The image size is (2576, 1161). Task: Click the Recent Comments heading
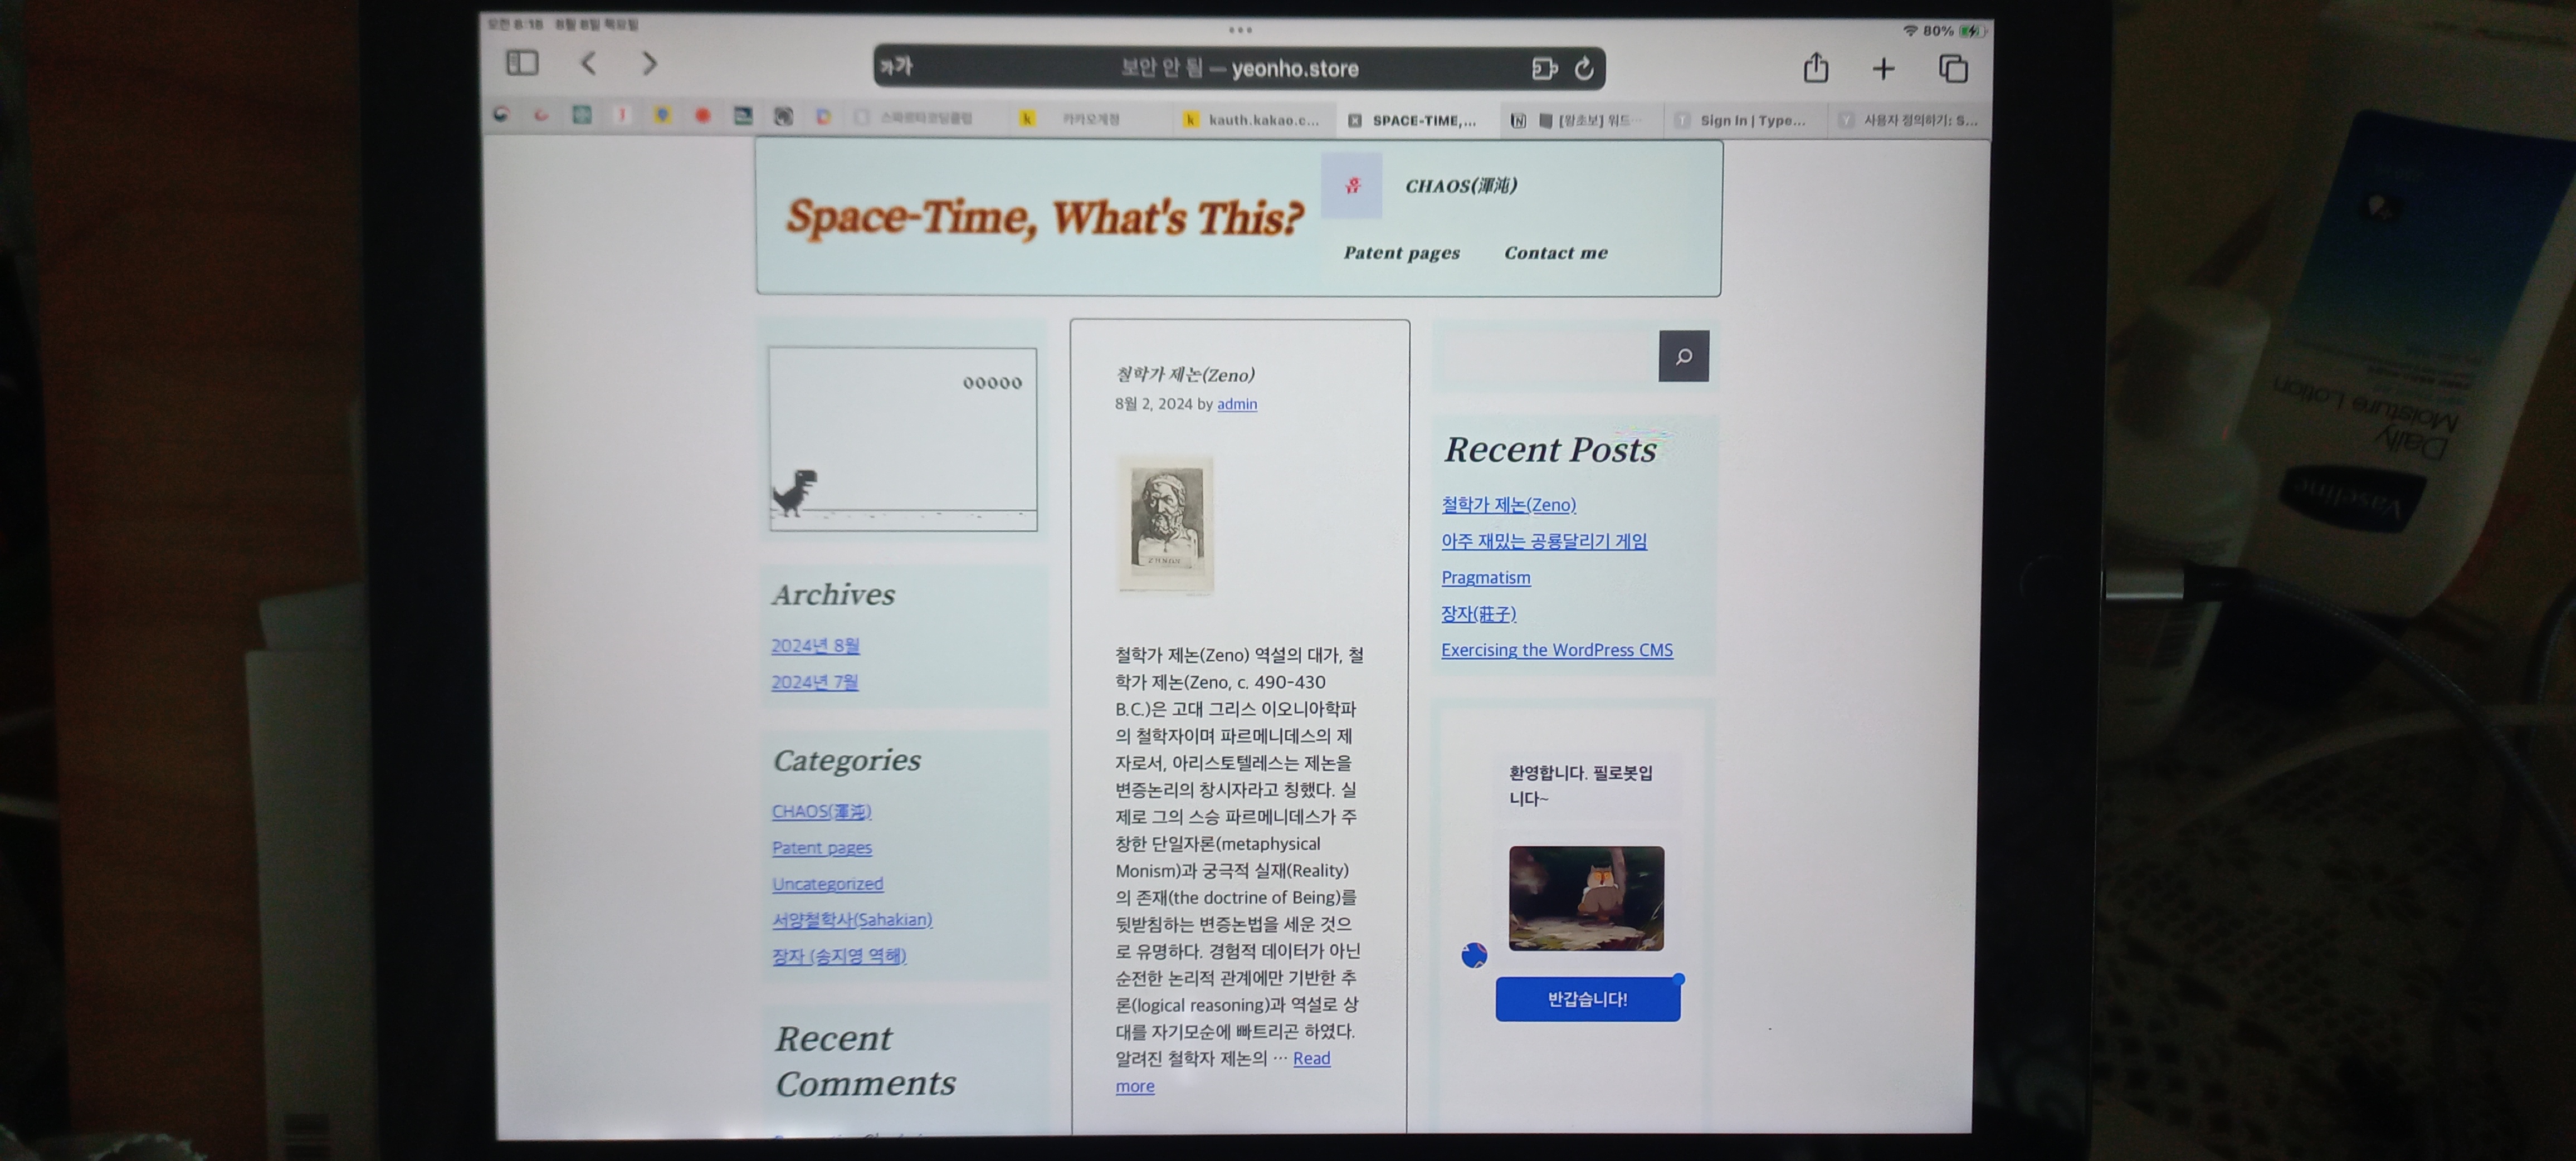(865, 1061)
